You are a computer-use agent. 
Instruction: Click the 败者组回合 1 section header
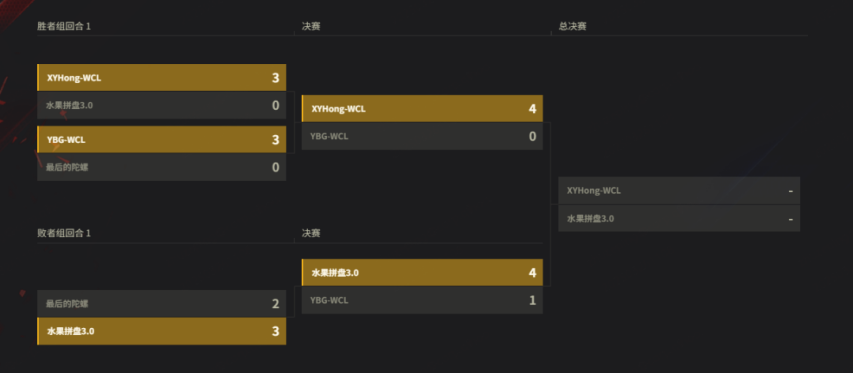[x=64, y=233]
